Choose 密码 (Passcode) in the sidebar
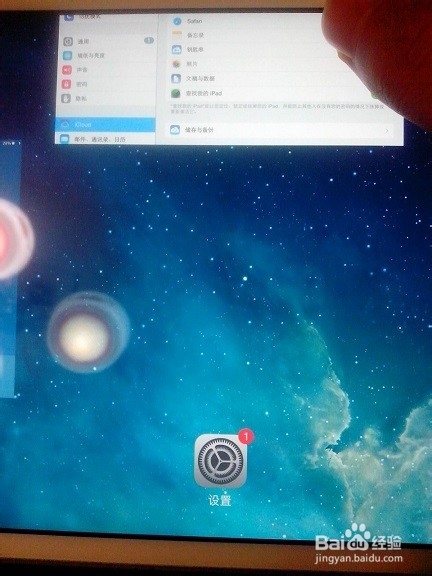Screen dimensions: 432x576 (x=107, y=84)
